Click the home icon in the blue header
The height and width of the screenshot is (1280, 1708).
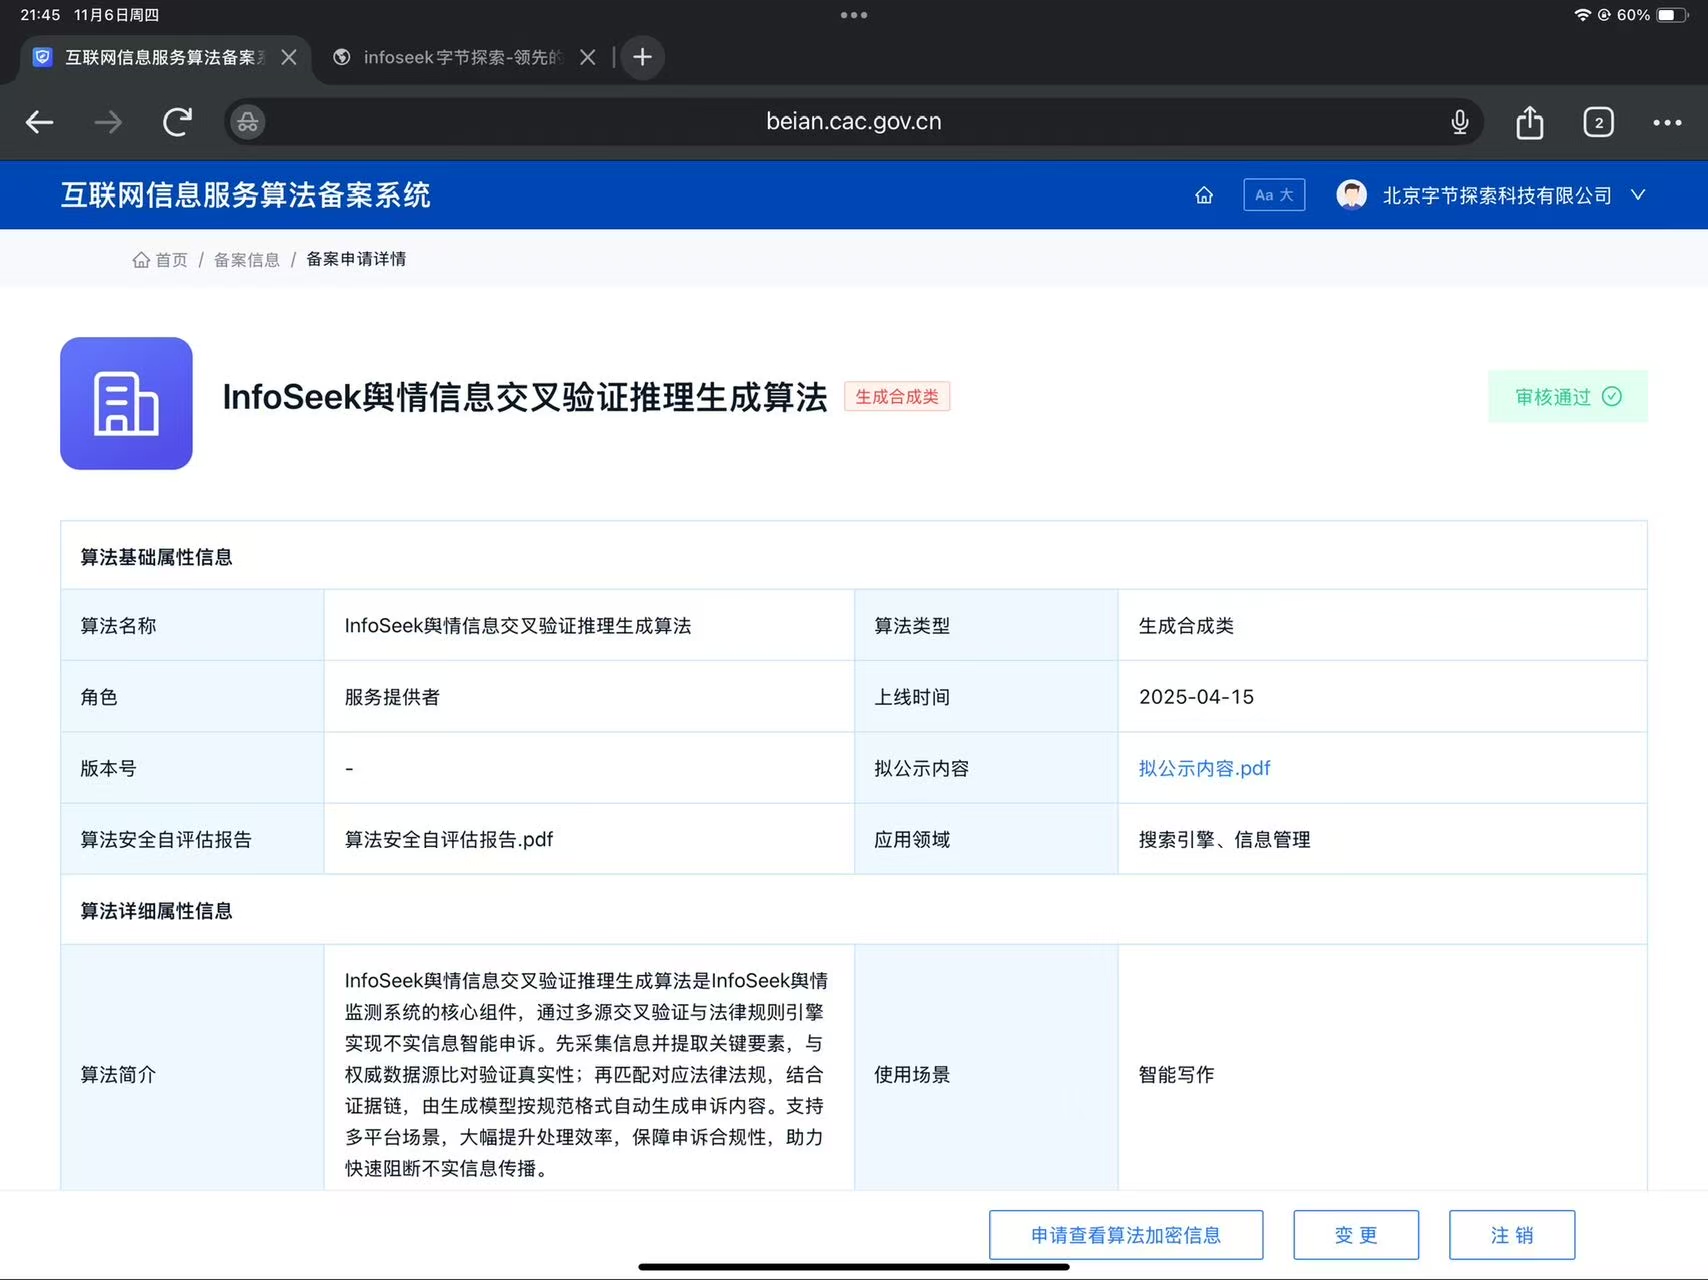pos(1204,195)
